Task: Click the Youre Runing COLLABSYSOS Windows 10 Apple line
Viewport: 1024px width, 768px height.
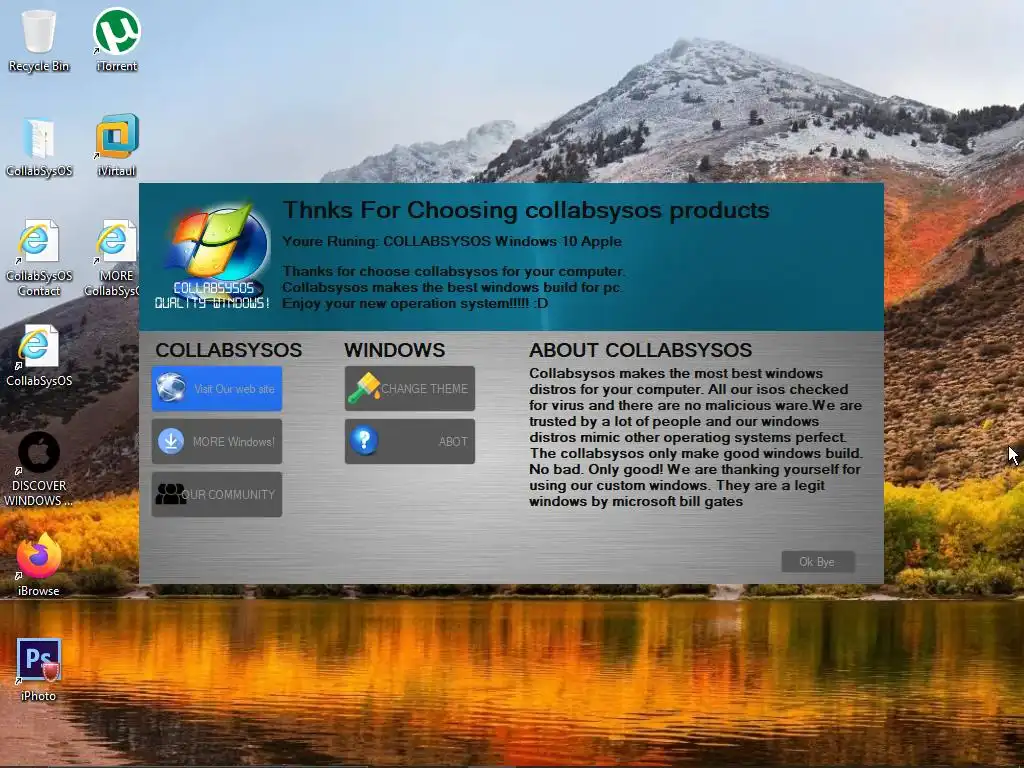Action: coord(452,241)
